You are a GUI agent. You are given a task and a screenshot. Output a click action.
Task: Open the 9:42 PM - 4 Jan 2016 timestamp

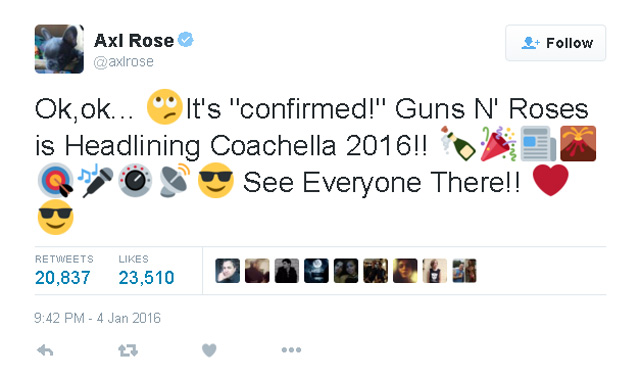click(x=98, y=318)
